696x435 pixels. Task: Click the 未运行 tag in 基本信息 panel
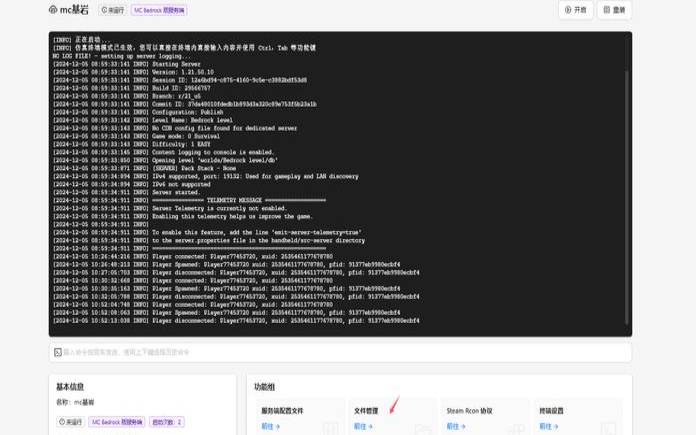[x=70, y=422]
